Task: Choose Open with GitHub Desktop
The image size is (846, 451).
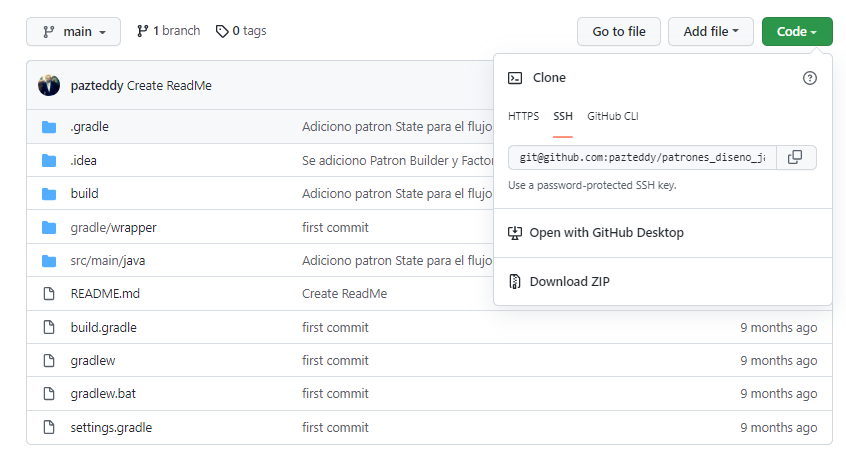Action: 606,233
